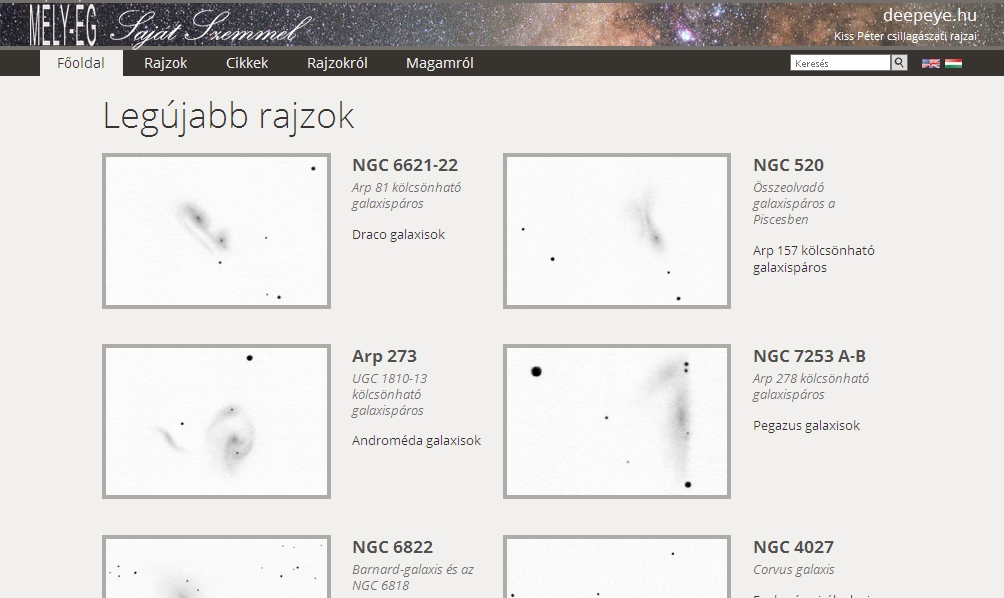Open the NGC 4027 drawing thumbnail
Image resolution: width=1004 pixels, height=598 pixels.
617,567
